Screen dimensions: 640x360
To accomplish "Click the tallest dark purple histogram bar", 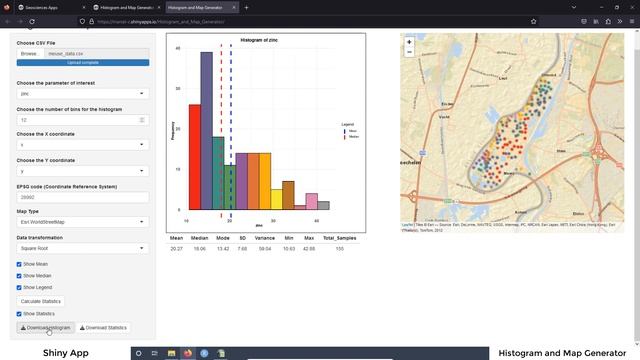I will click(x=207, y=131).
